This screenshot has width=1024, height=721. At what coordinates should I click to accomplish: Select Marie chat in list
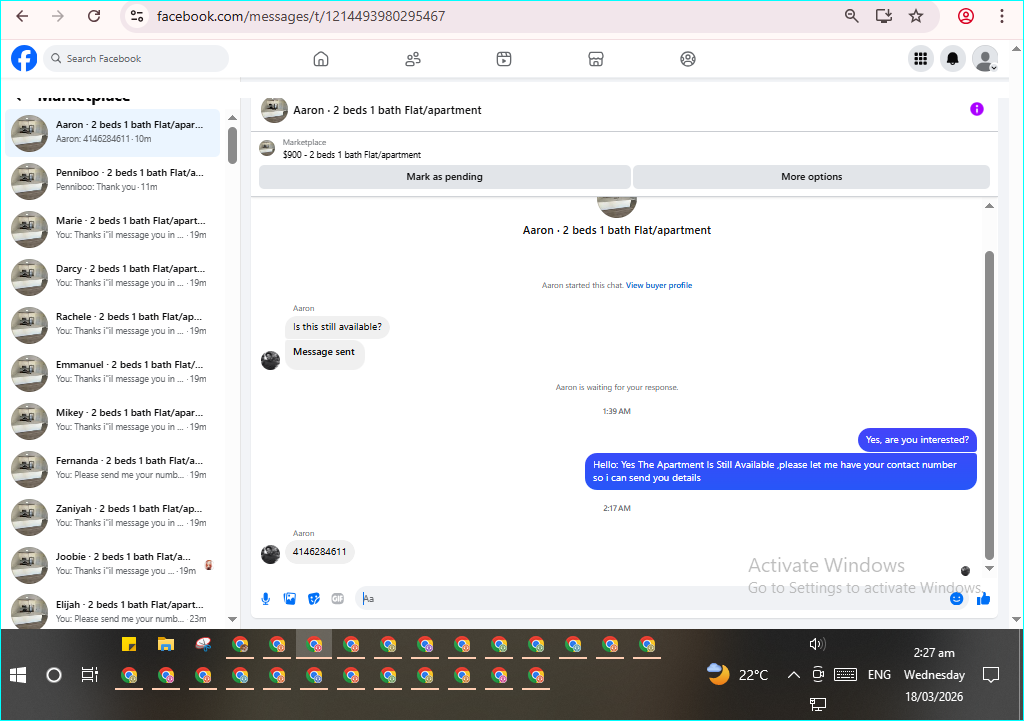[113, 229]
